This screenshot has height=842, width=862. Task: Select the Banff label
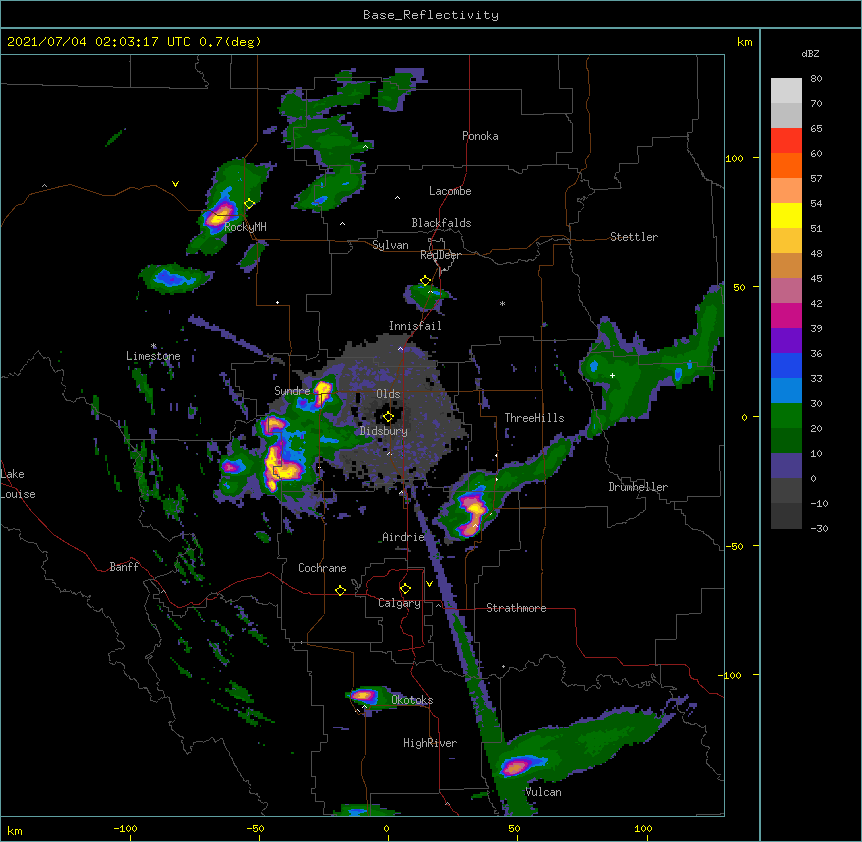point(124,567)
